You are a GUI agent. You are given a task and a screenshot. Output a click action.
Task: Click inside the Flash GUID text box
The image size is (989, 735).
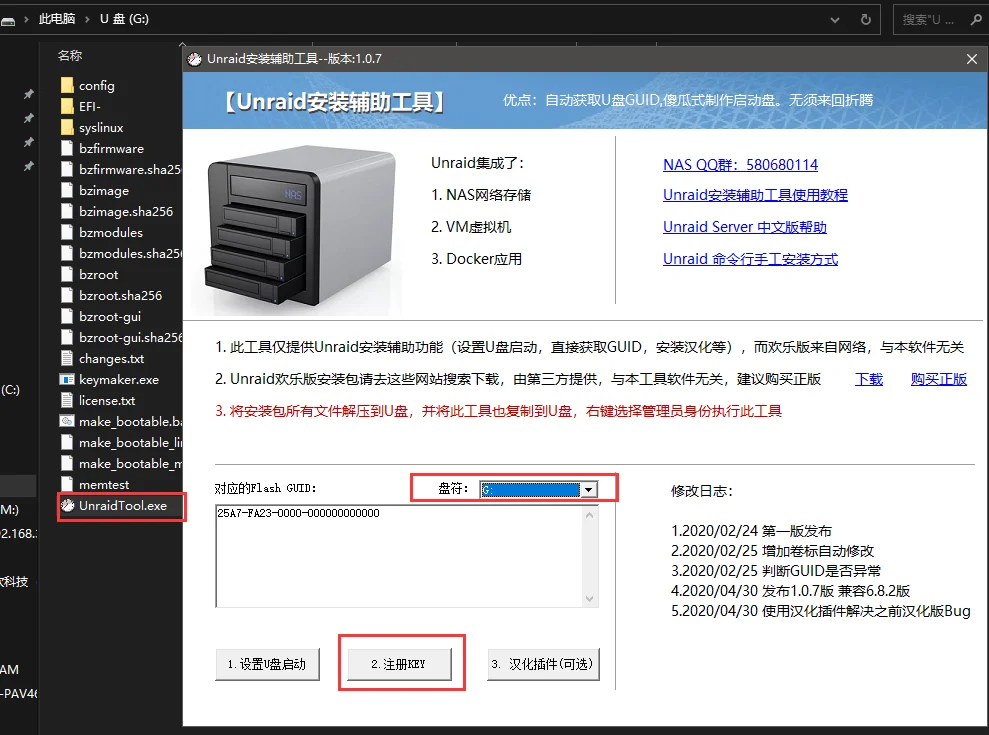tap(399, 556)
